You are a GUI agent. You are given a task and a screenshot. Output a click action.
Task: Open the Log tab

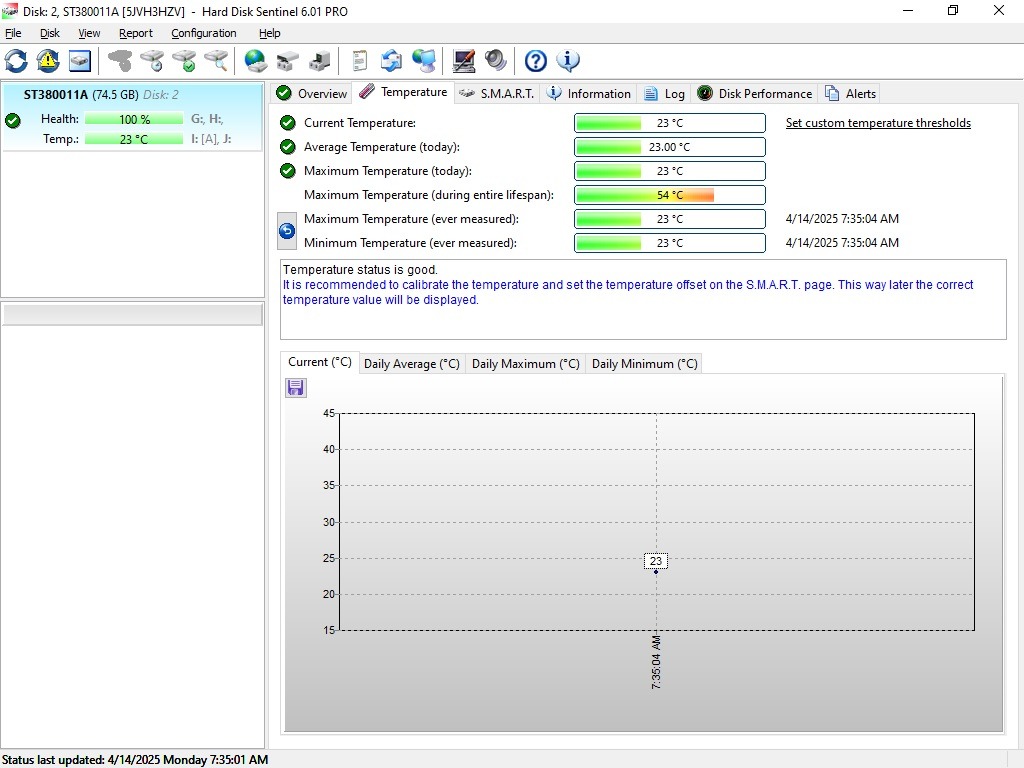tap(664, 93)
